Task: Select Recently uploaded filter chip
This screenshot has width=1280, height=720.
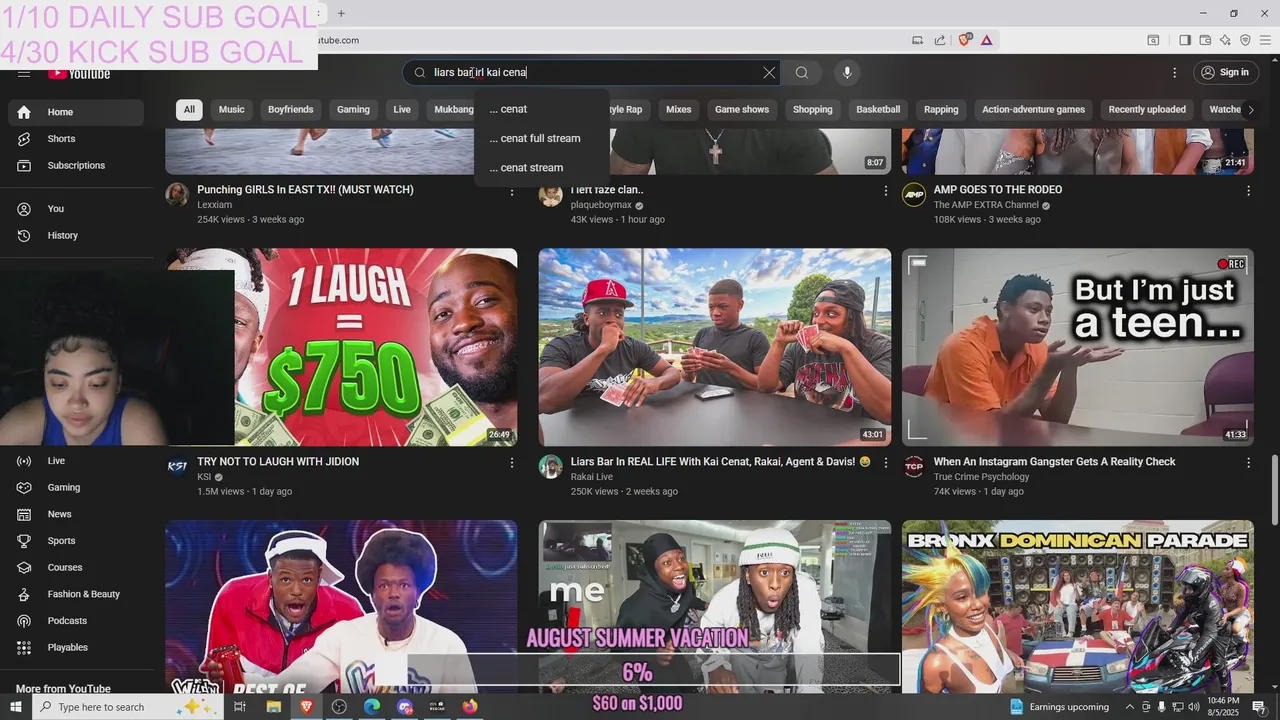Action: [1147, 110]
